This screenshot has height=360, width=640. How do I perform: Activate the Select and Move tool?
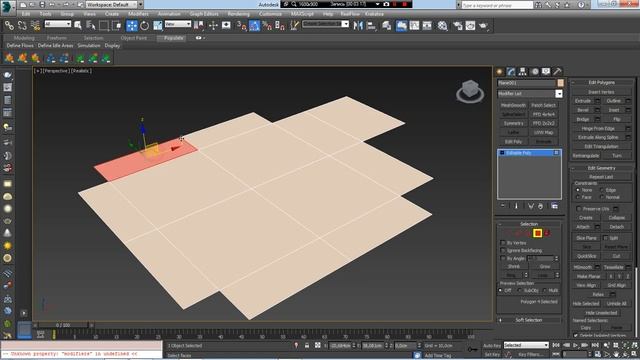(x=132, y=26)
